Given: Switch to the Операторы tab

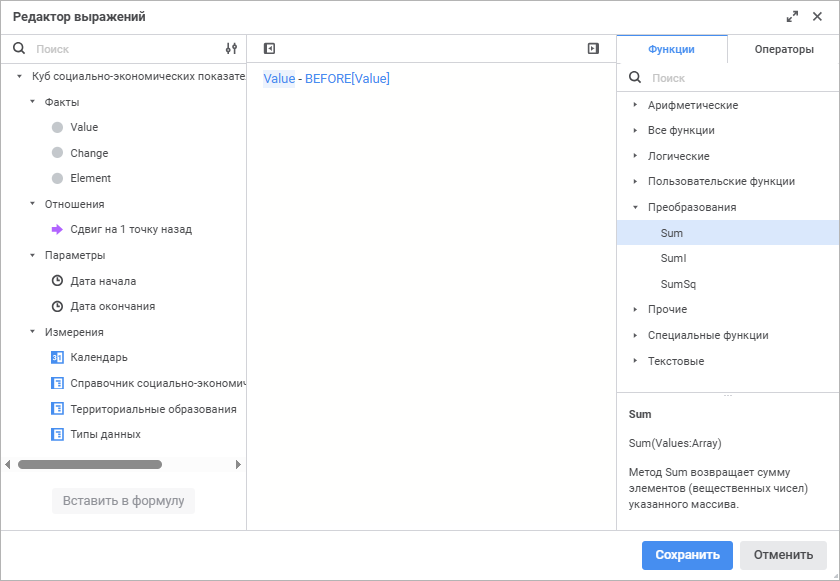Looking at the screenshot, I should click(x=784, y=49).
